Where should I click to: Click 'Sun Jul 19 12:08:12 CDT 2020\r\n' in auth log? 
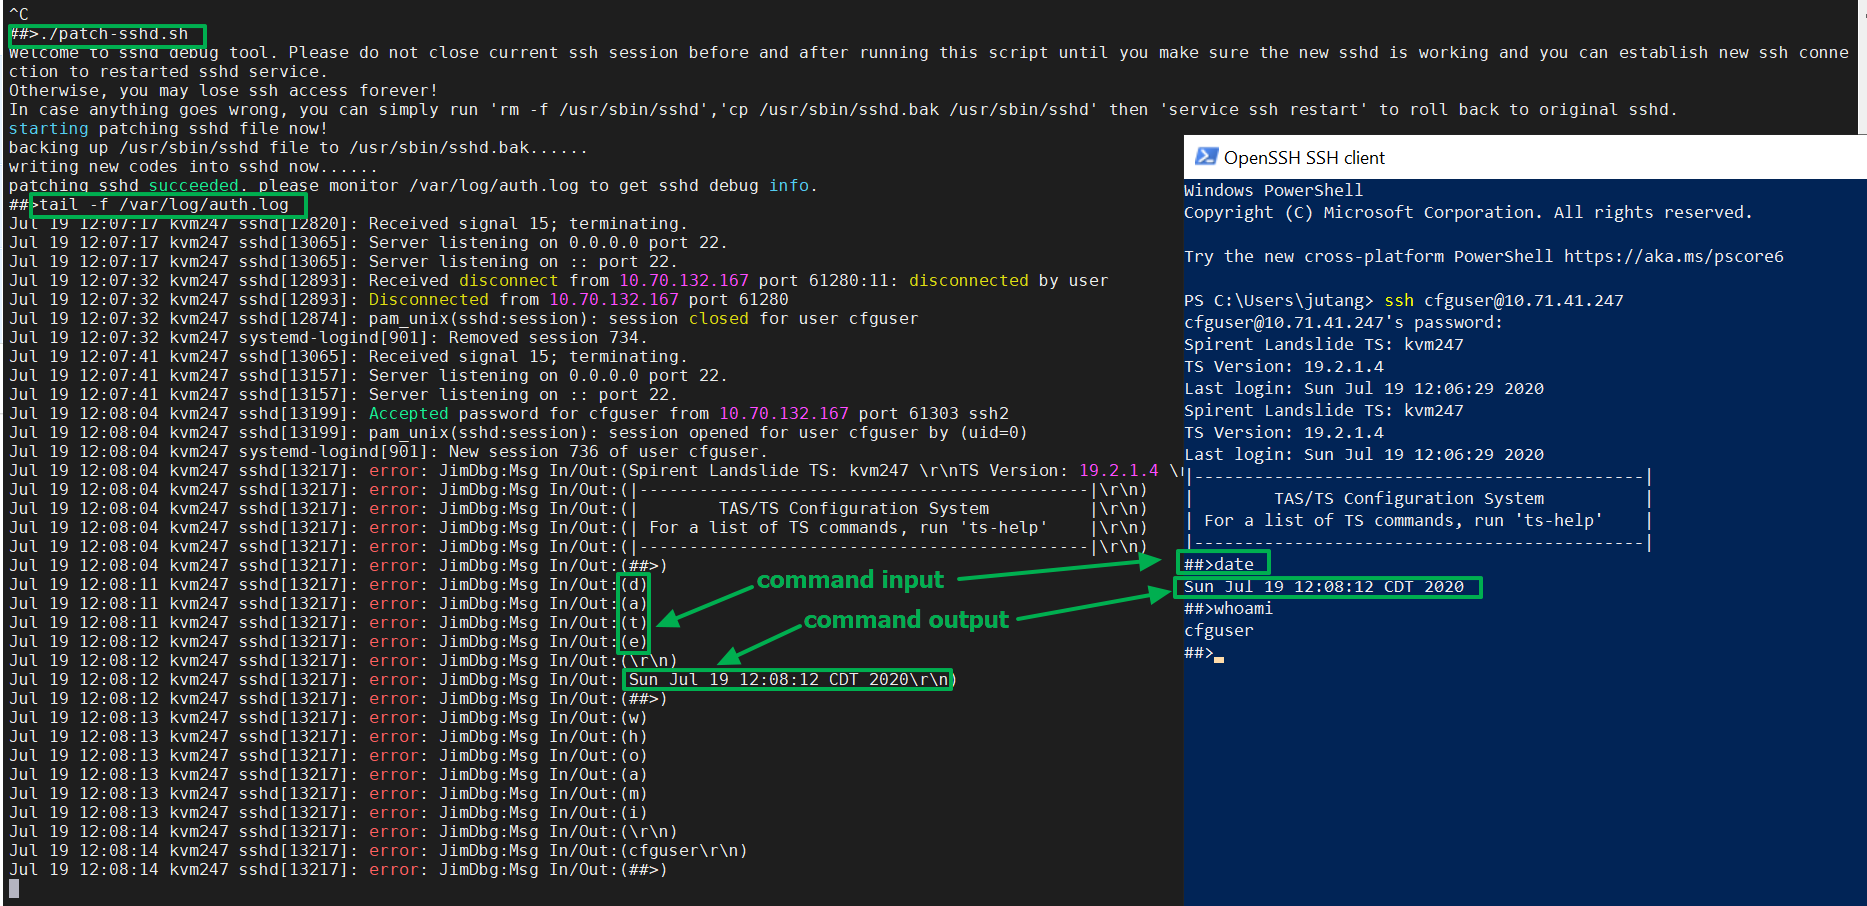pyautogui.click(x=789, y=680)
